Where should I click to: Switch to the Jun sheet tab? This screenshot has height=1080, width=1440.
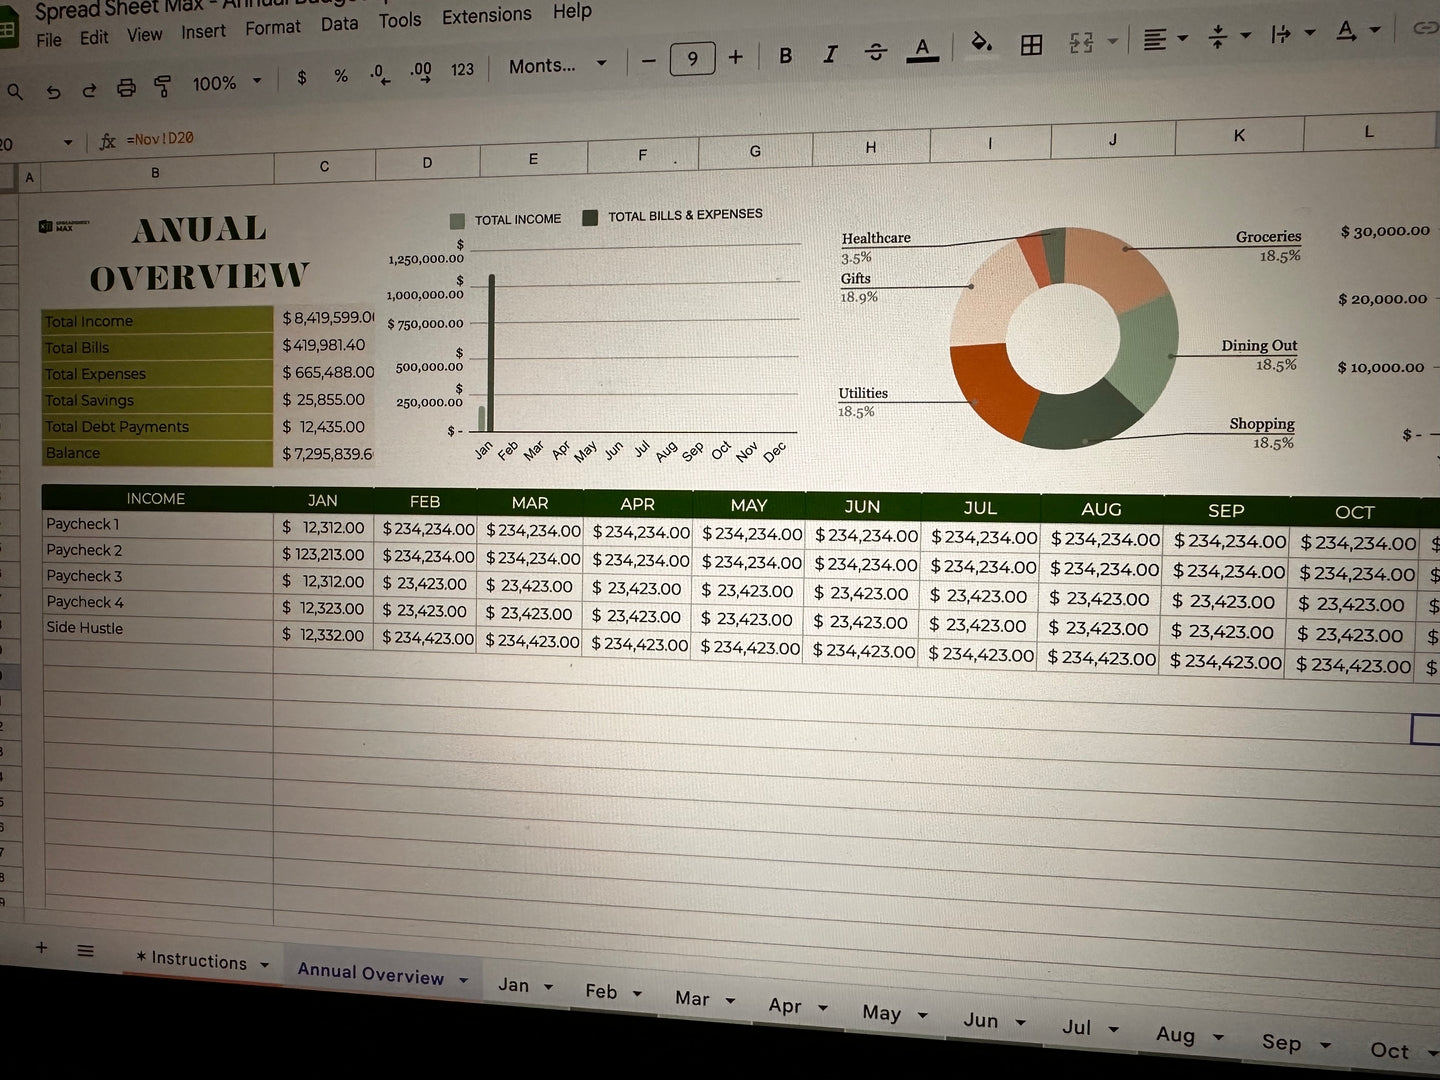980,1020
